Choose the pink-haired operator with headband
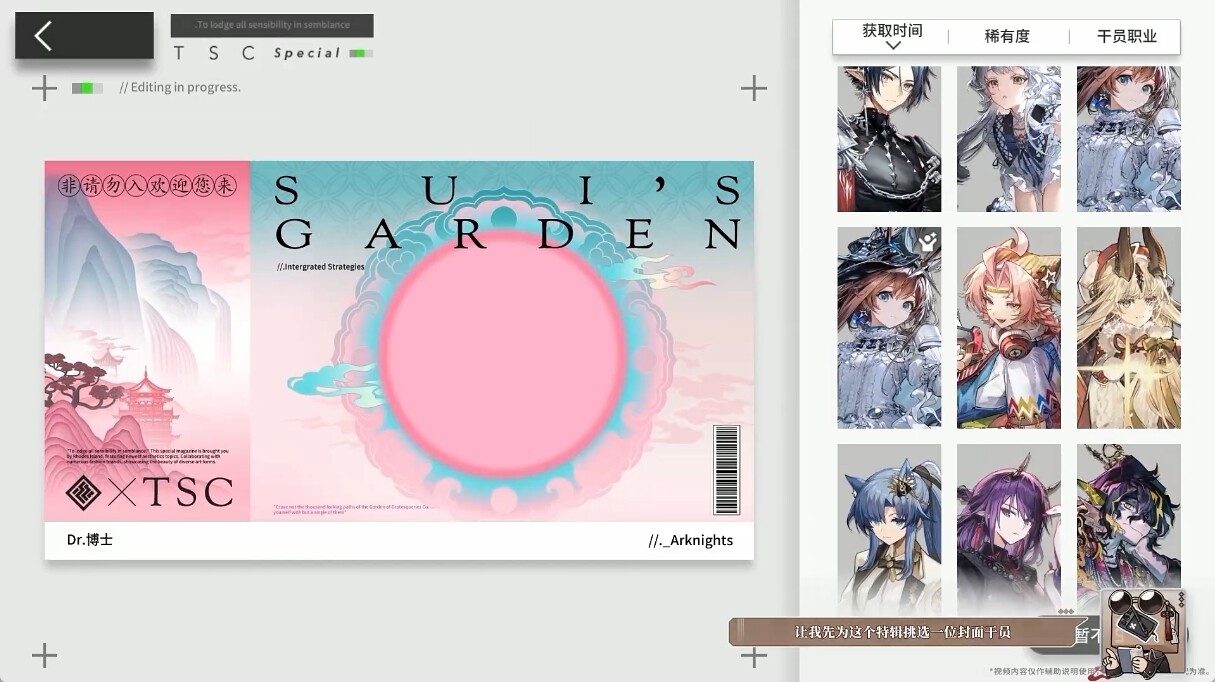 click(x=1008, y=328)
